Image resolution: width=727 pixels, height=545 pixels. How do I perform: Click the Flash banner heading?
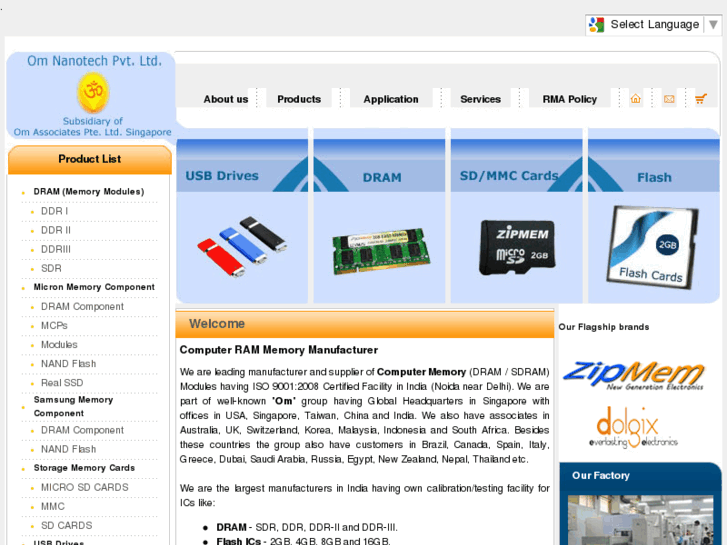pyautogui.click(x=654, y=178)
